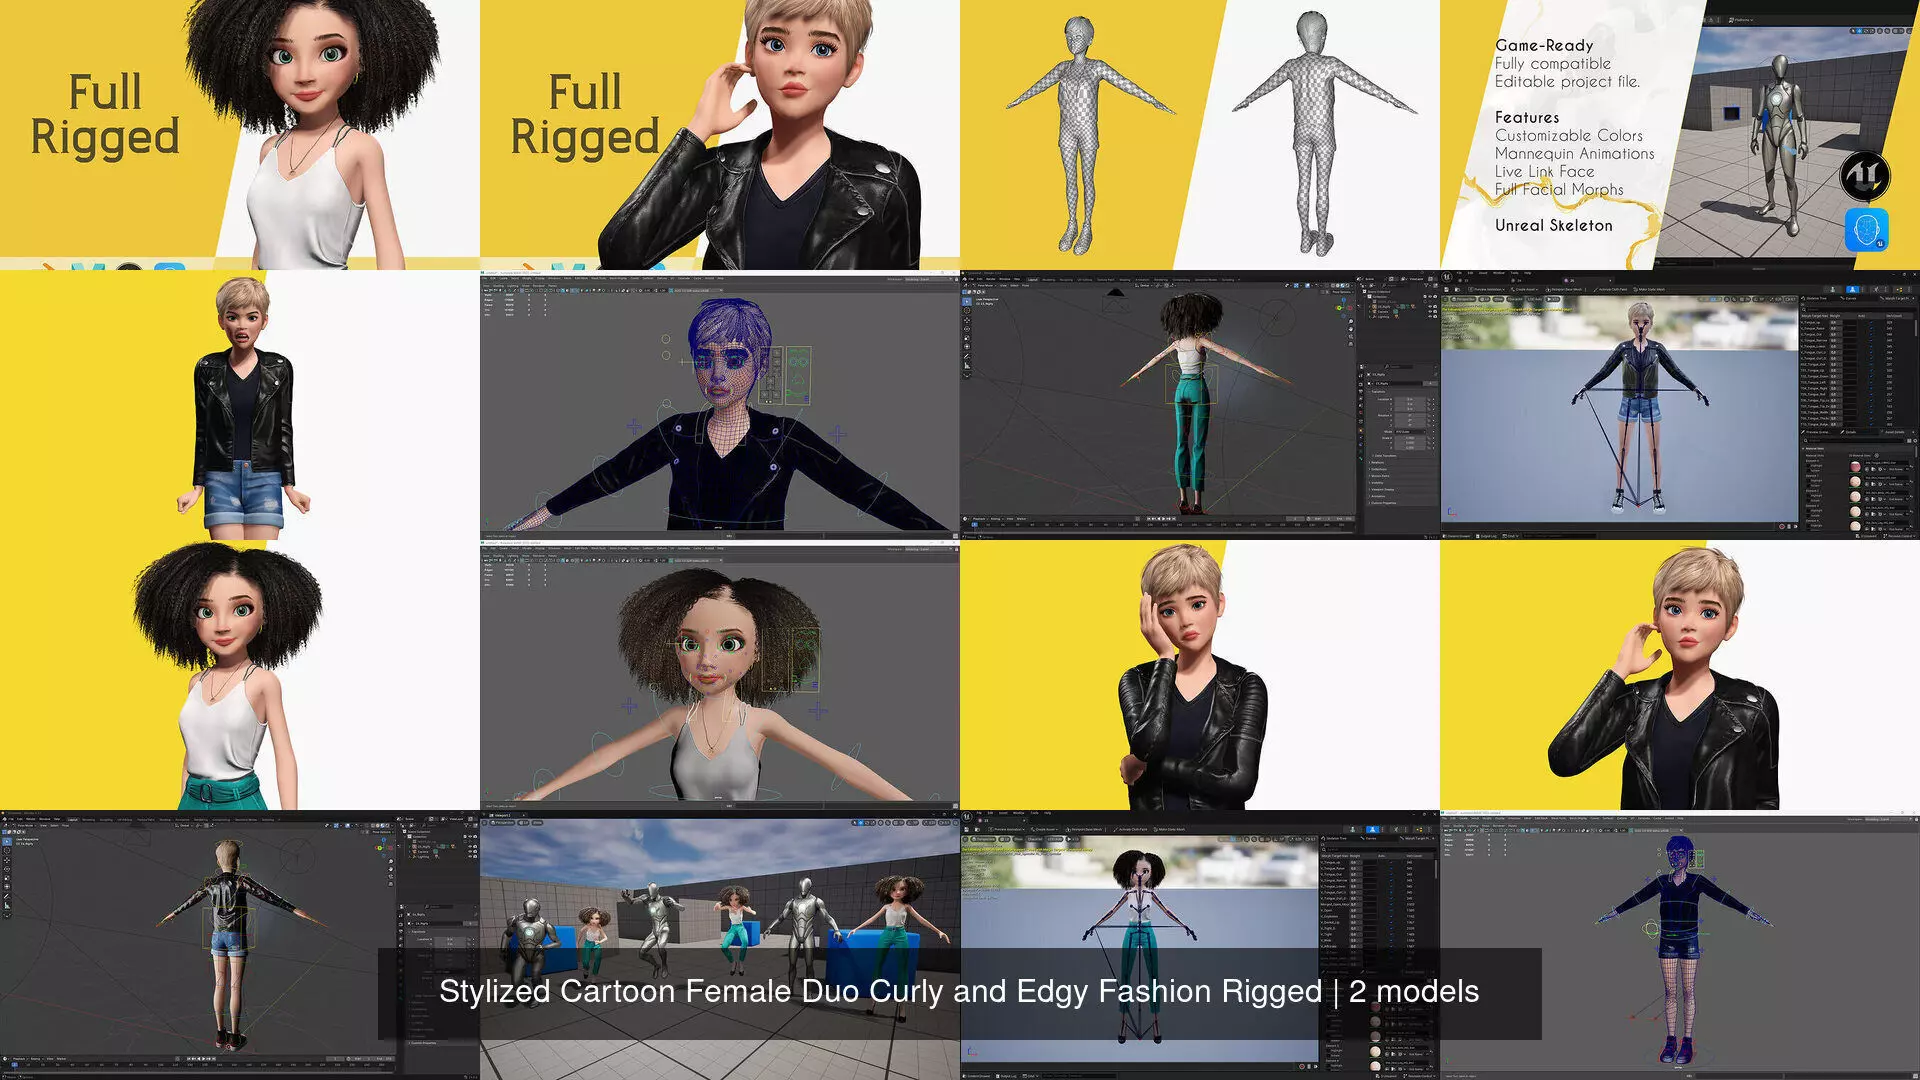
Task: Open Playback dropdown in curly-hair Blender timeline
Action: click(x=980, y=518)
